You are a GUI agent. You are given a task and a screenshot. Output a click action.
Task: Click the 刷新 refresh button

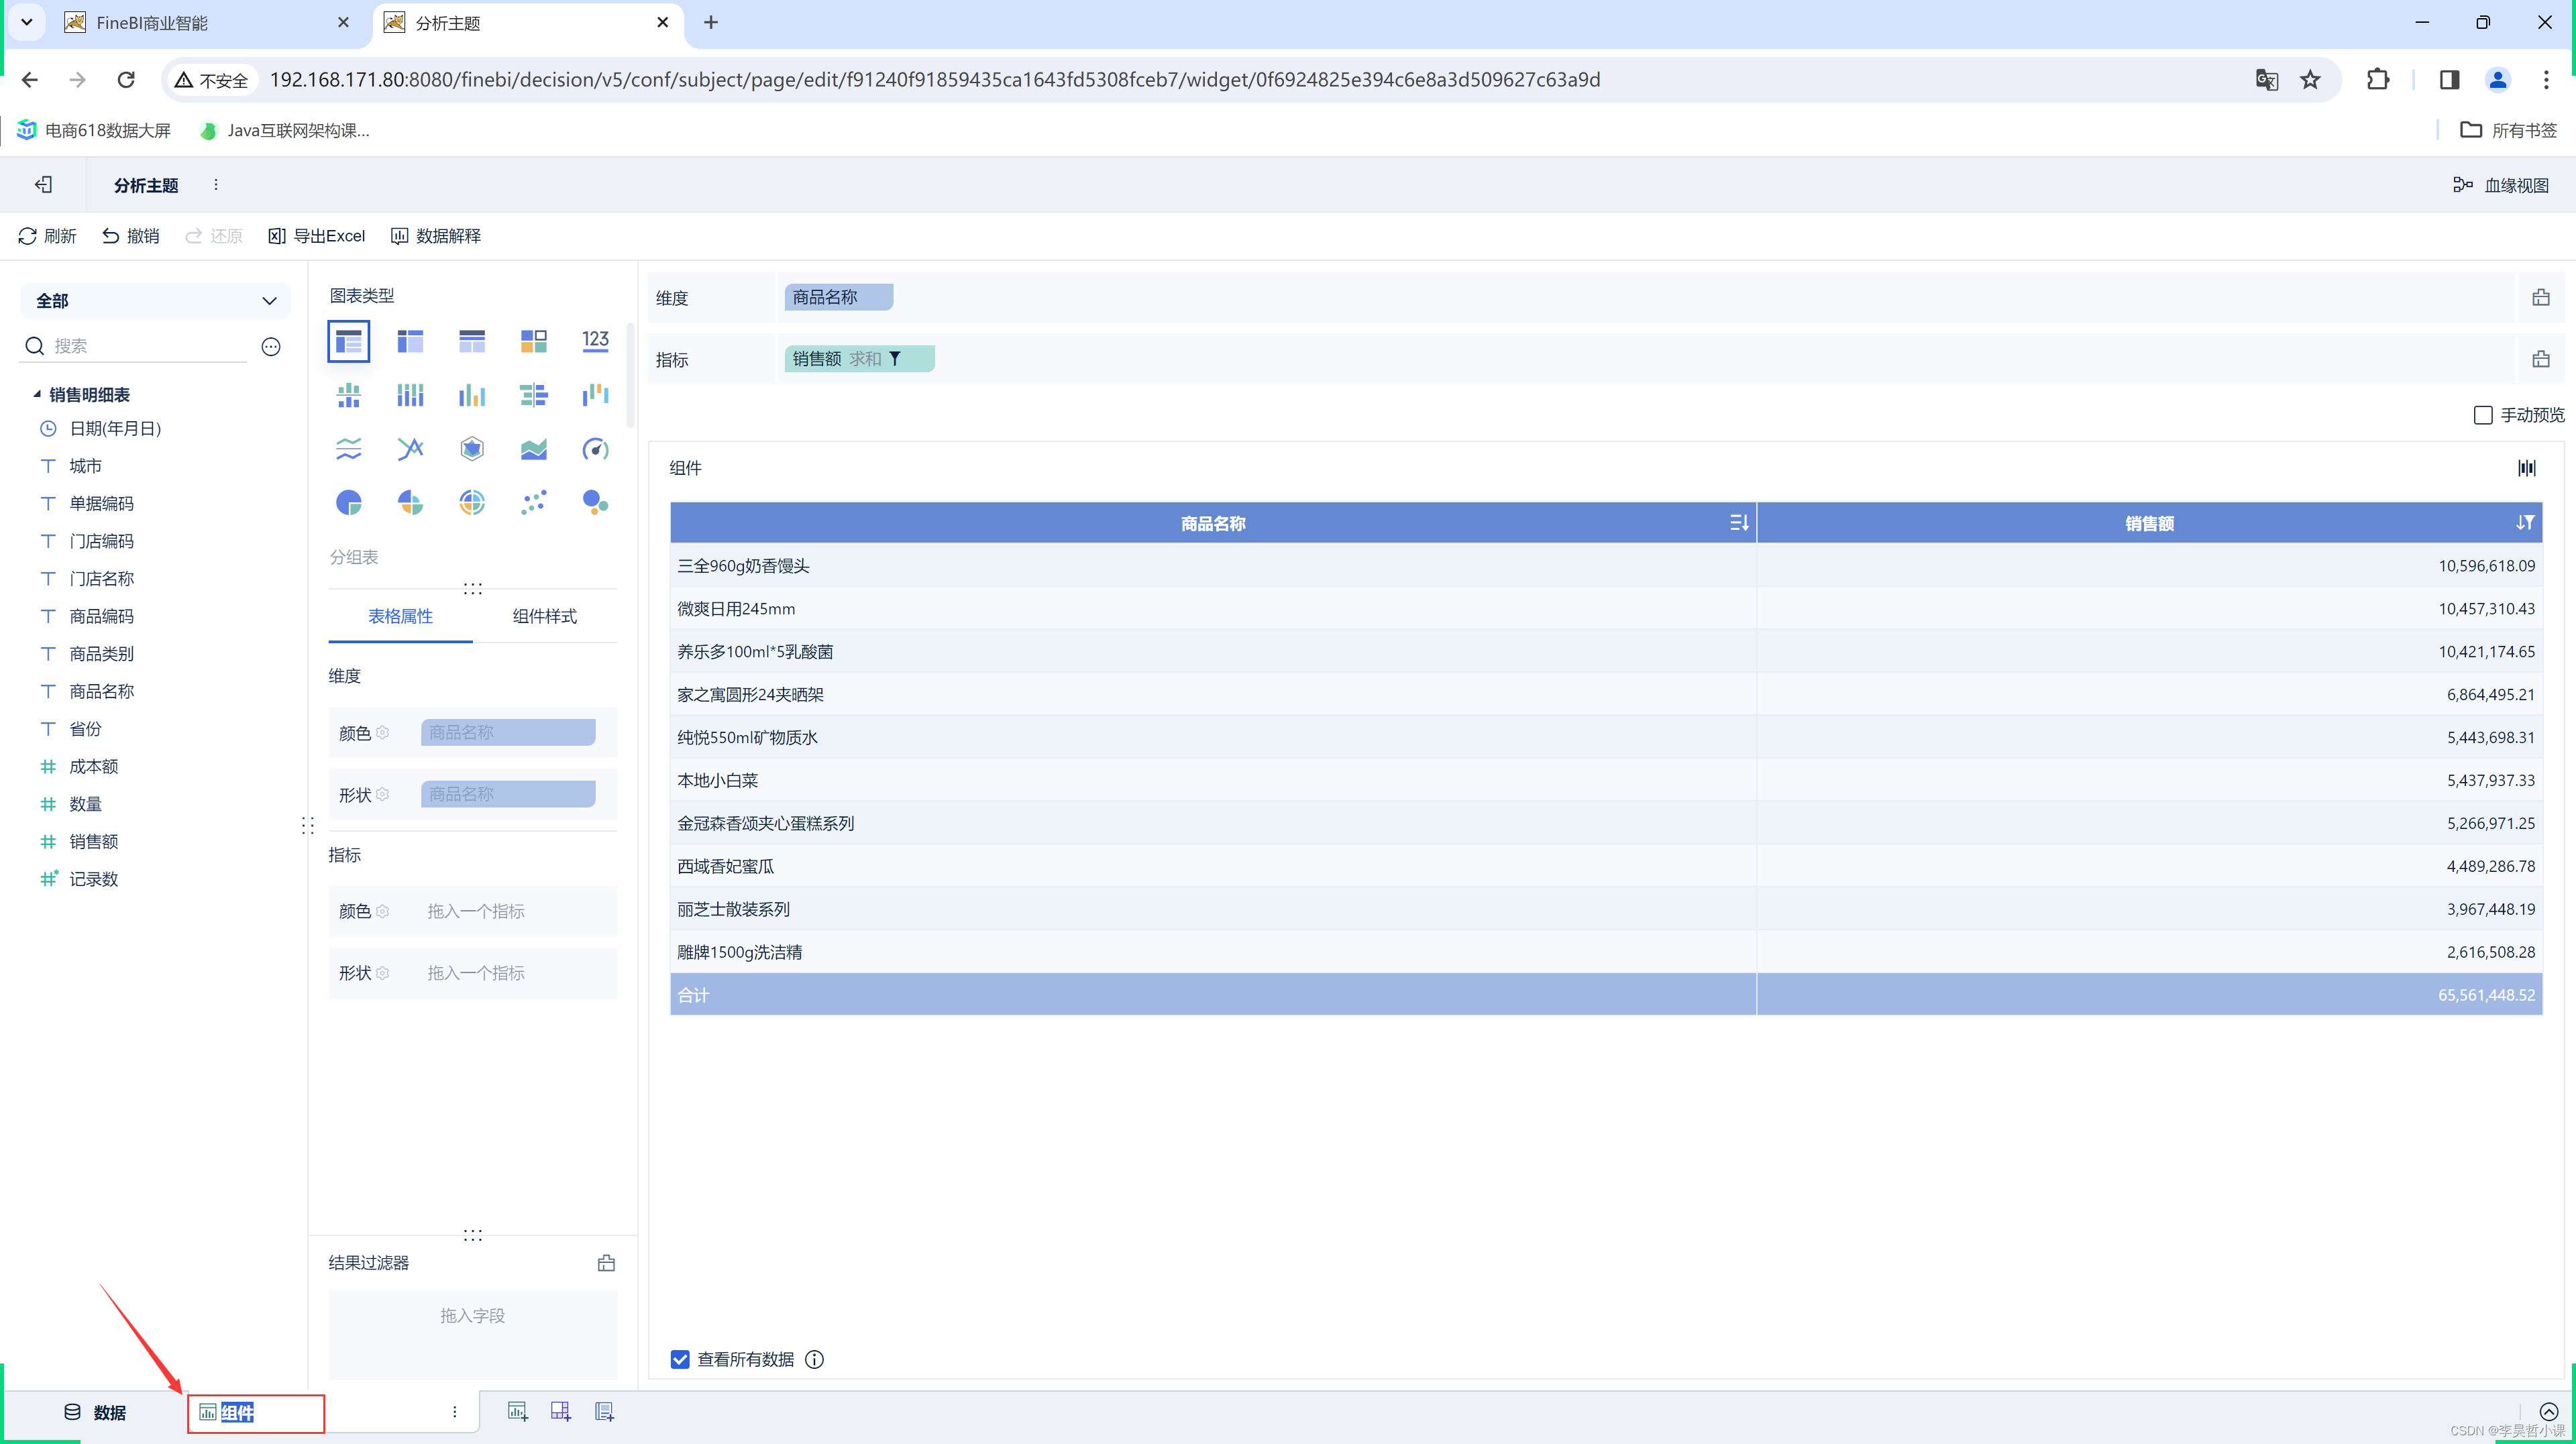tap(47, 236)
